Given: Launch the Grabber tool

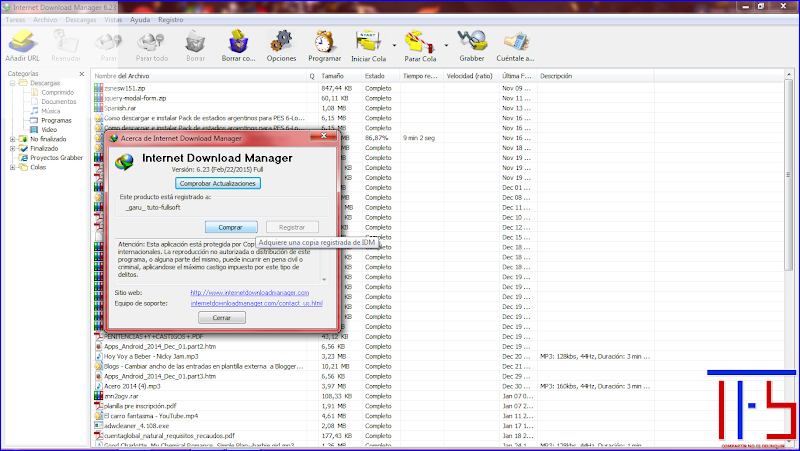Looking at the screenshot, I should 471,46.
